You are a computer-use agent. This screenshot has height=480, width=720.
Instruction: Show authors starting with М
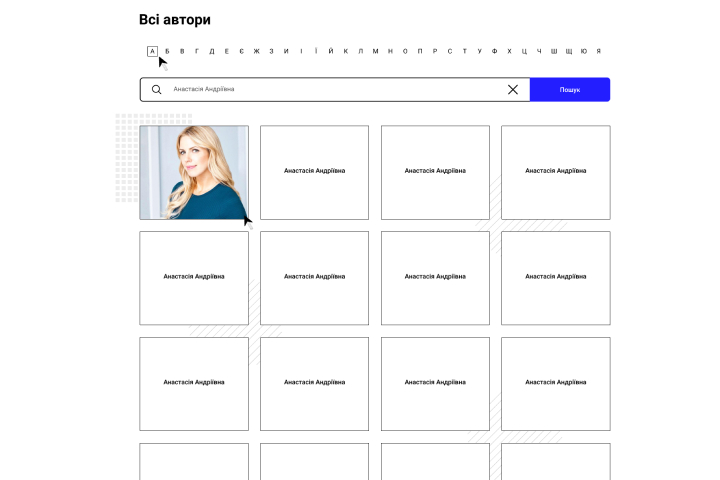(x=376, y=51)
